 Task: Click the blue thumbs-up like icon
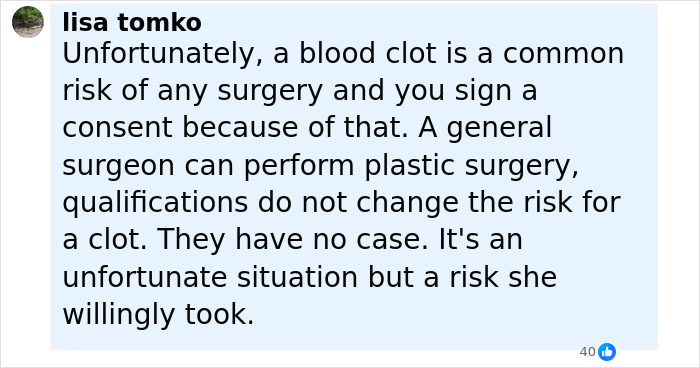pyautogui.click(x=607, y=352)
